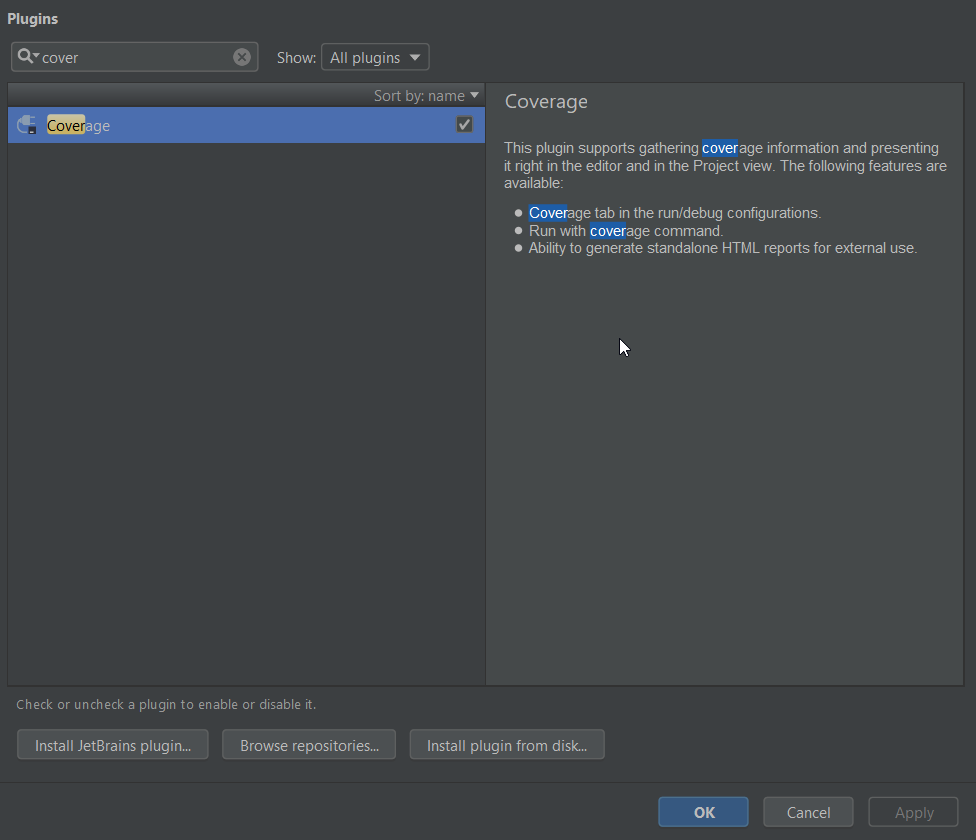Click 'Run with coverage command.' bullet text
The image size is (976, 840).
[x=626, y=231]
